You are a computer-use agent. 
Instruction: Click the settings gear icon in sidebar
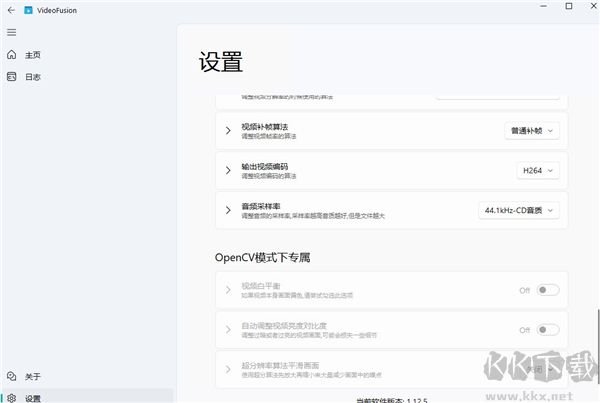pos(11,398)
